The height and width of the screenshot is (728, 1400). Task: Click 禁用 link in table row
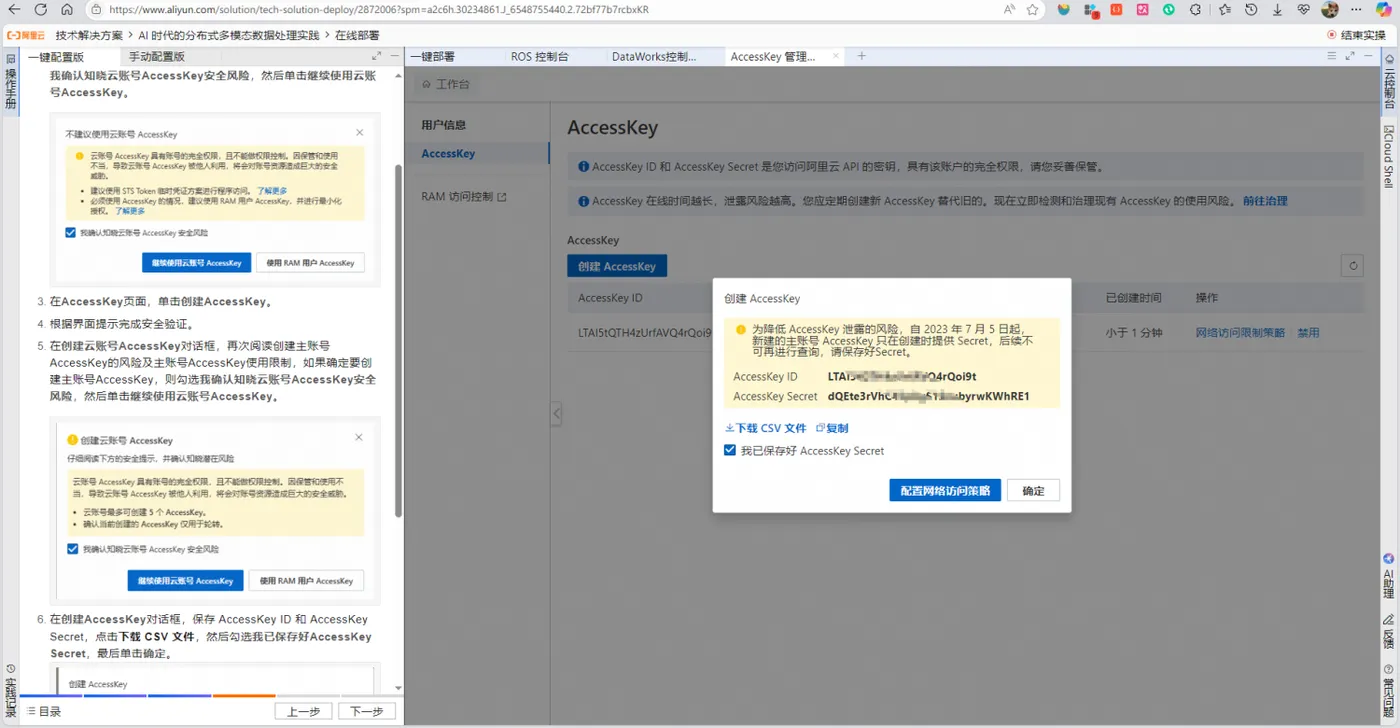point(1308,333)
